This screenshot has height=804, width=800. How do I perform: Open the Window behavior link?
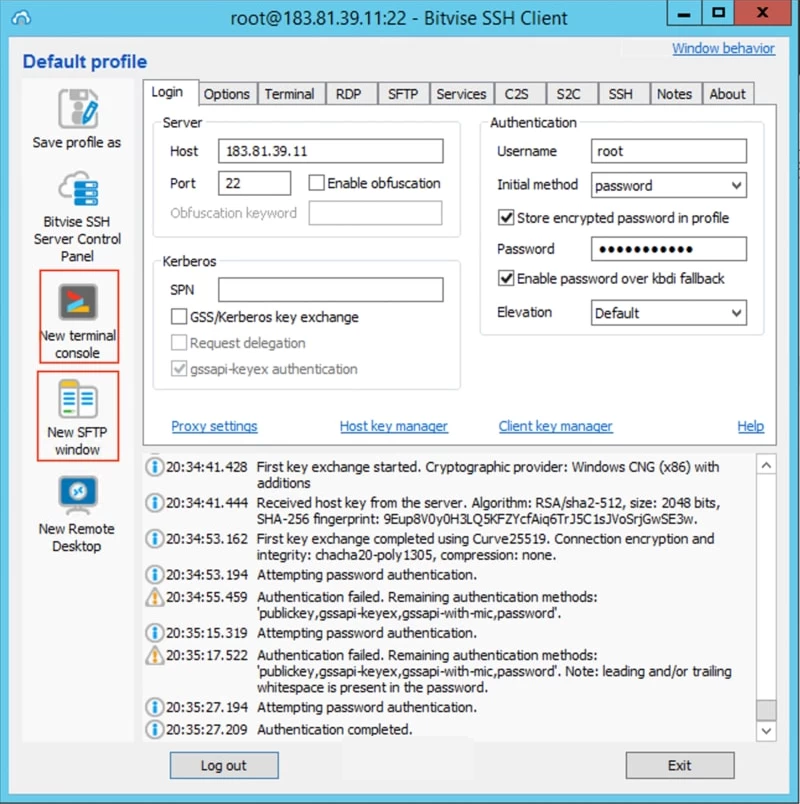(x=724, y=48)
